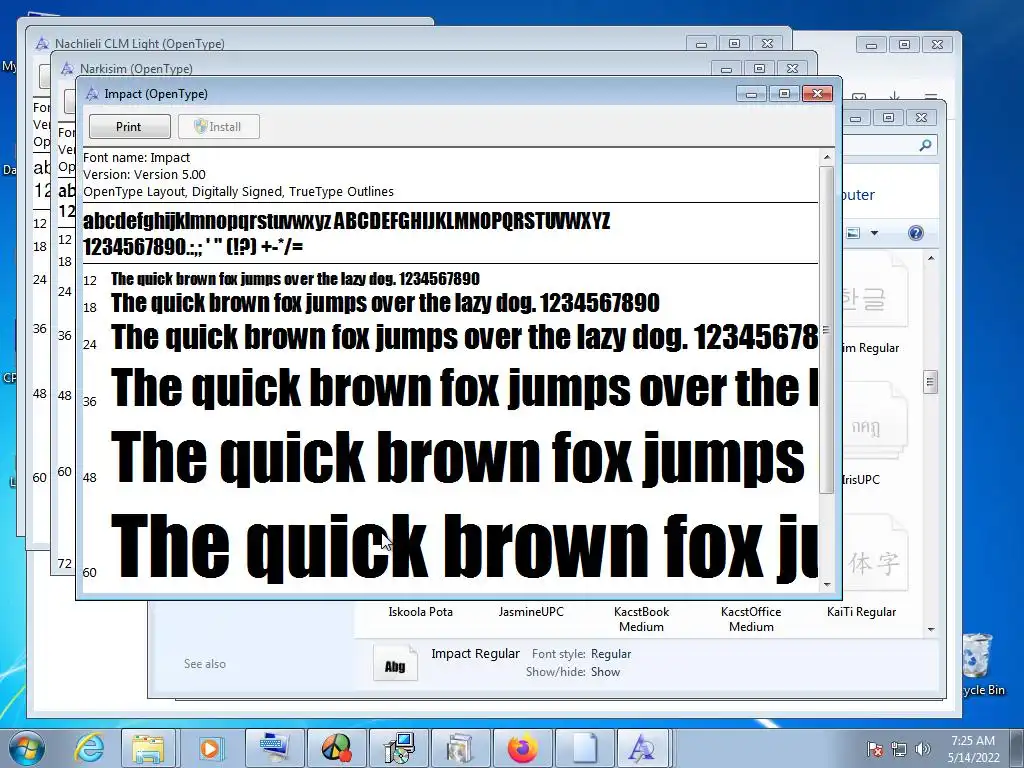1024x768 pixels.
Task: Select the Iskoola Pota font item
Action: (x=421, y=612)
